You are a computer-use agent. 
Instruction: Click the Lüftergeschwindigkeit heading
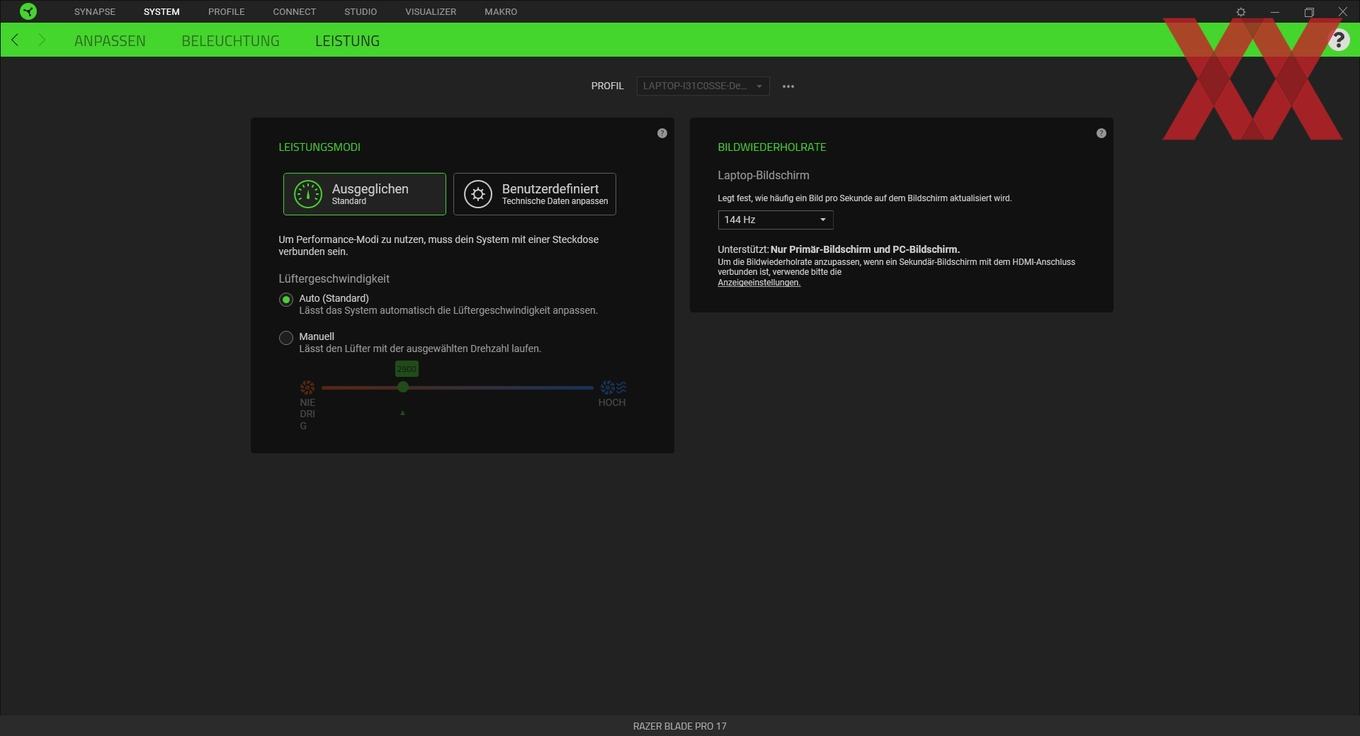[x=334, y=279]
